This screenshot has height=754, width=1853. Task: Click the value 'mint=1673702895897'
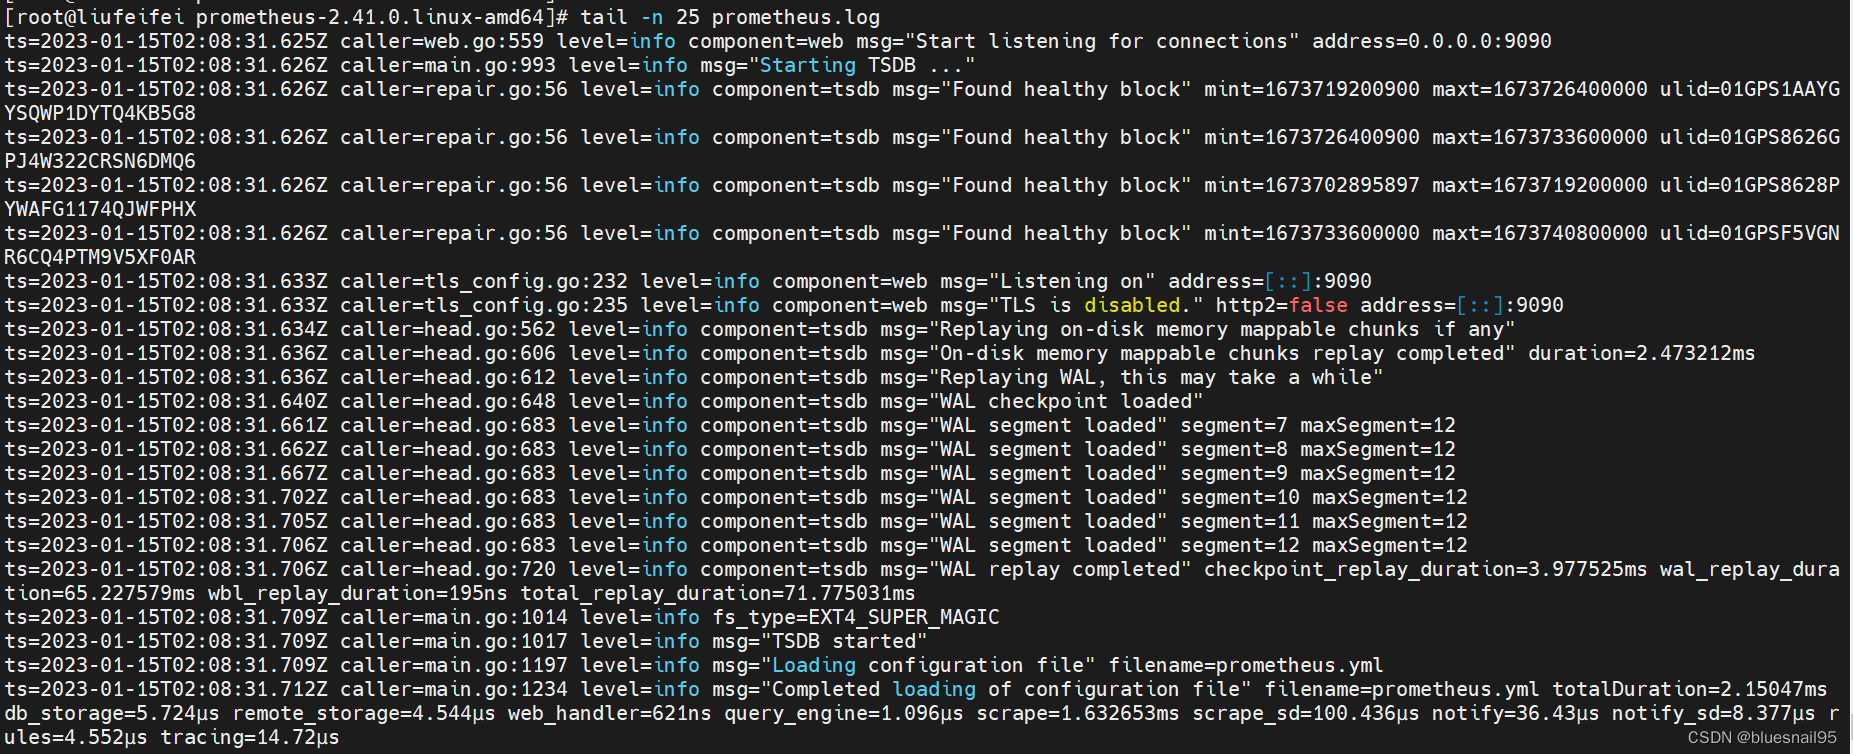[x=1311, y=185]
